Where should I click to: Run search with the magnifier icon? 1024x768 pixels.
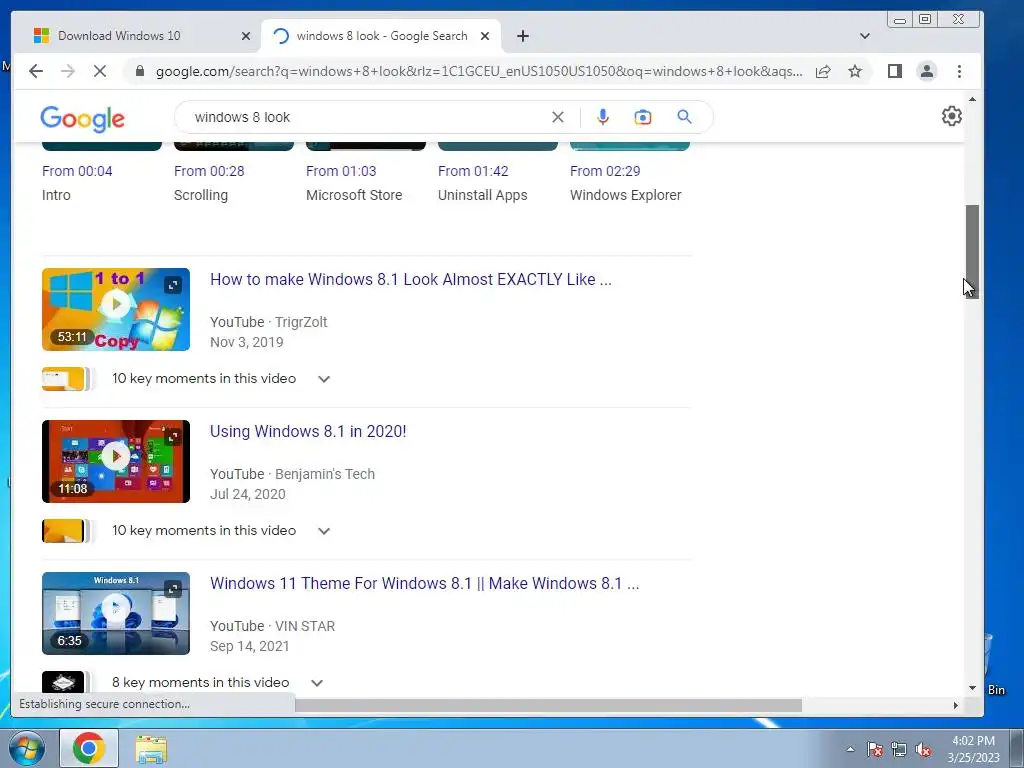point(684,117)
